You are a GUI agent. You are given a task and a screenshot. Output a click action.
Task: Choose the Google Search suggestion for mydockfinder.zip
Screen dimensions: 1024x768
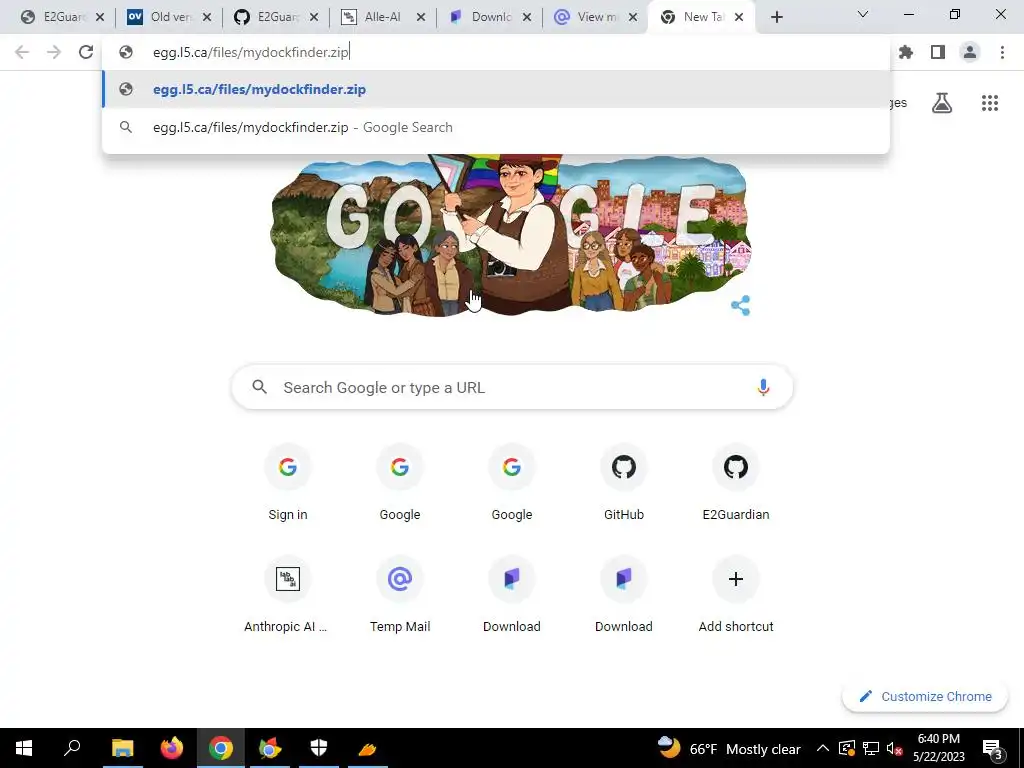pos(496,127)
